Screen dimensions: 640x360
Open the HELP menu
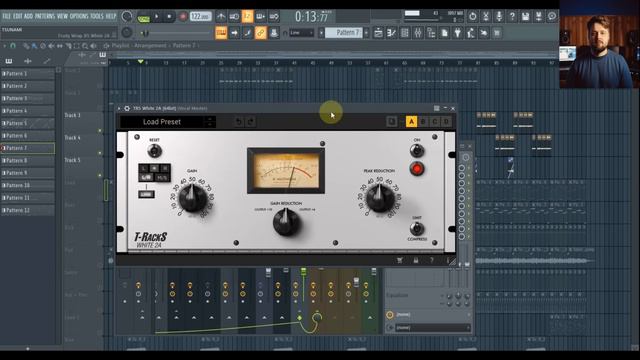tap(111, 16)
